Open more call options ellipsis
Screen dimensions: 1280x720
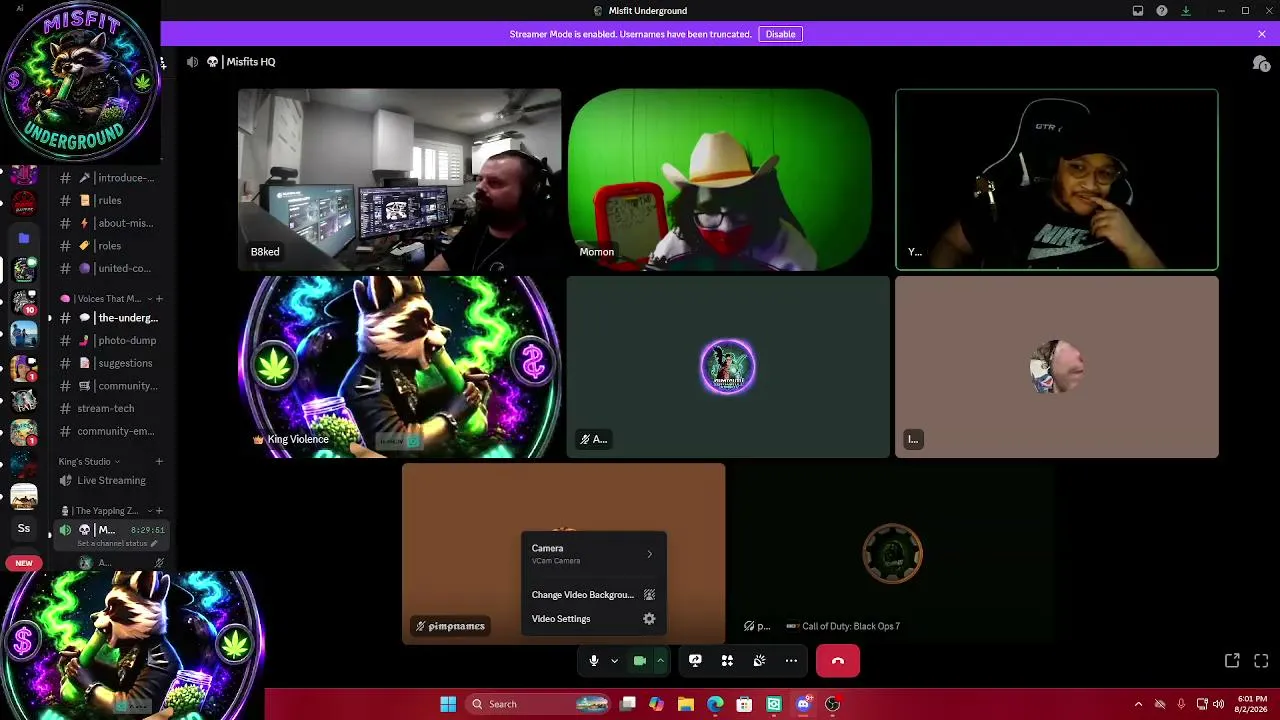791,661
